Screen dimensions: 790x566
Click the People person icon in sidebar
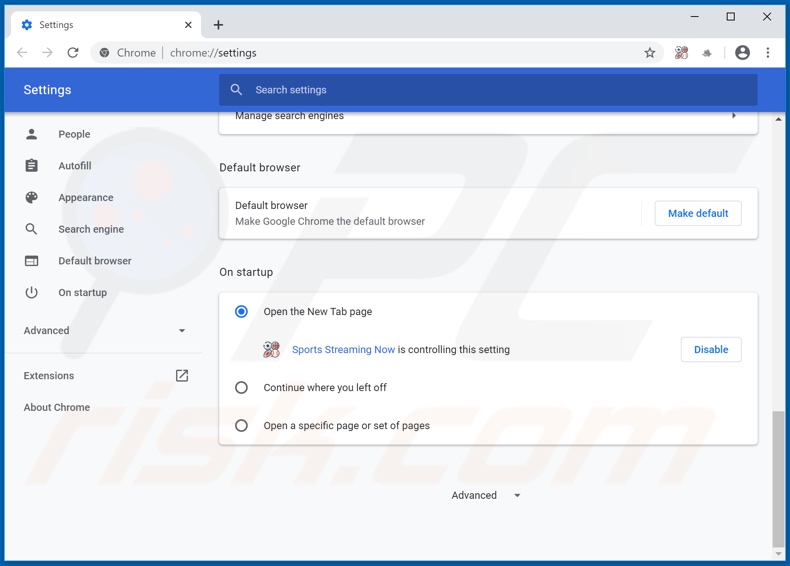click(x=31, y=134)
